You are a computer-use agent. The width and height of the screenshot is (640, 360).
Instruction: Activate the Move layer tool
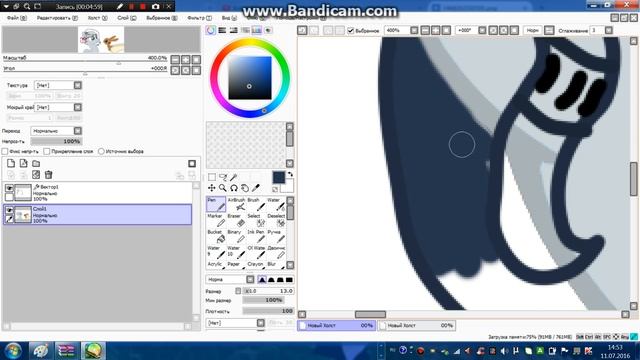pyautogui.click(x=212, y=188)
